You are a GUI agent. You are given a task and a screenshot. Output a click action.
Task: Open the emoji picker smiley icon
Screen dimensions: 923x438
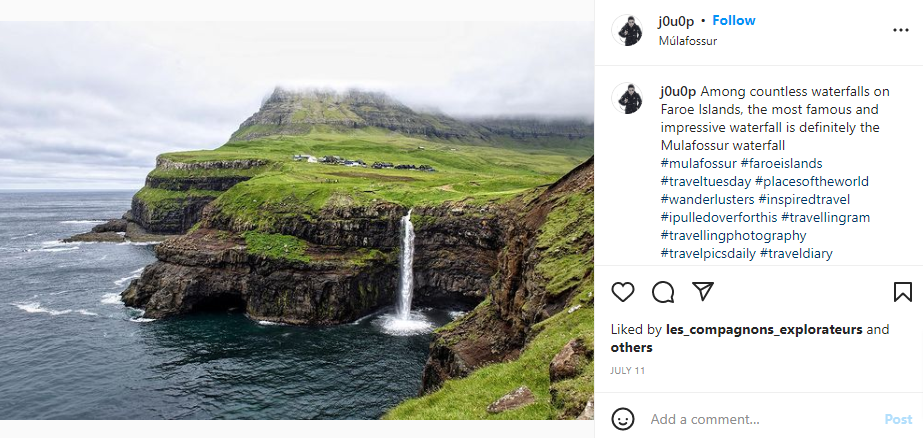pos(623,419)
